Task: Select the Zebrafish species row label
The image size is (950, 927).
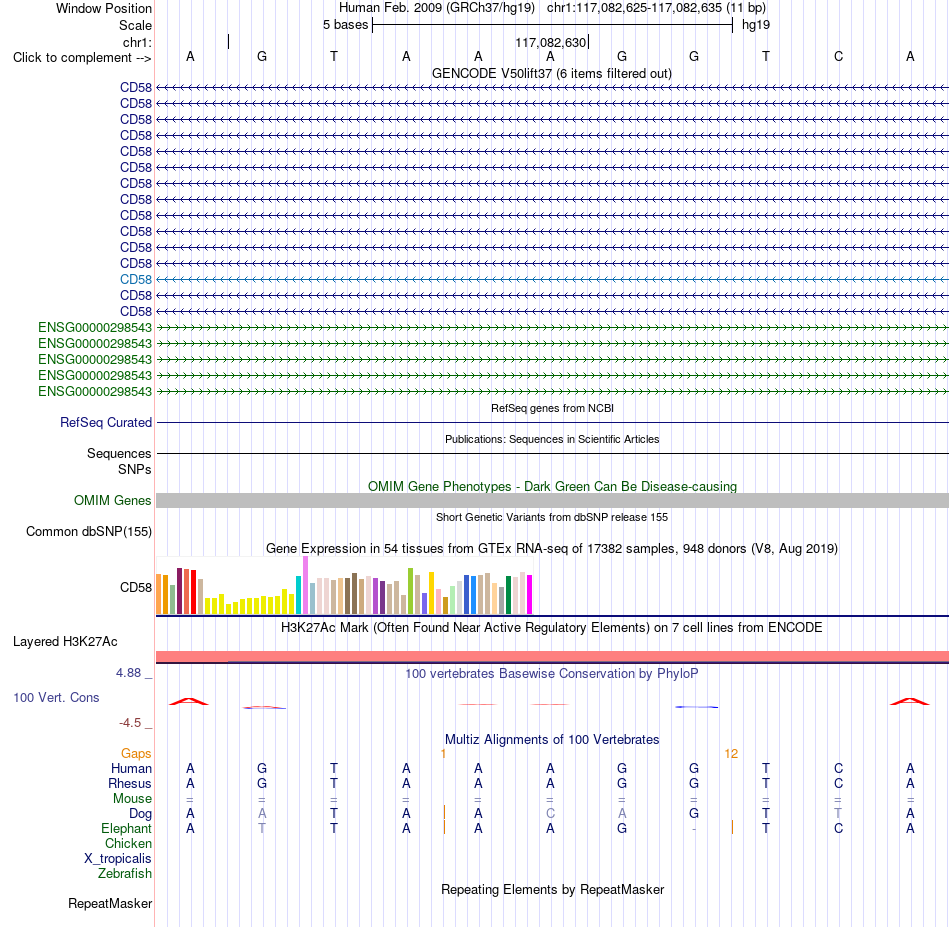Action: tap(125, 874)
